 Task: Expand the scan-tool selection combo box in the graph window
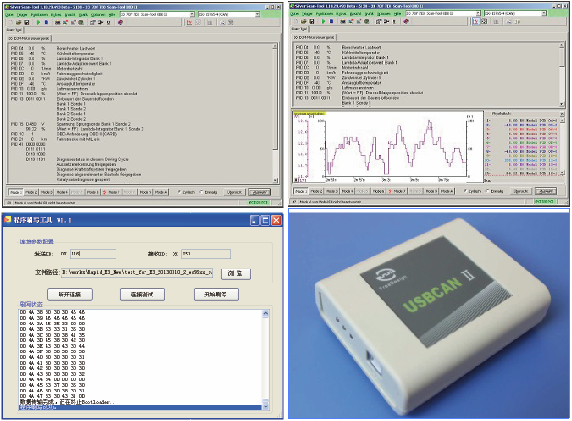[478, 13]
